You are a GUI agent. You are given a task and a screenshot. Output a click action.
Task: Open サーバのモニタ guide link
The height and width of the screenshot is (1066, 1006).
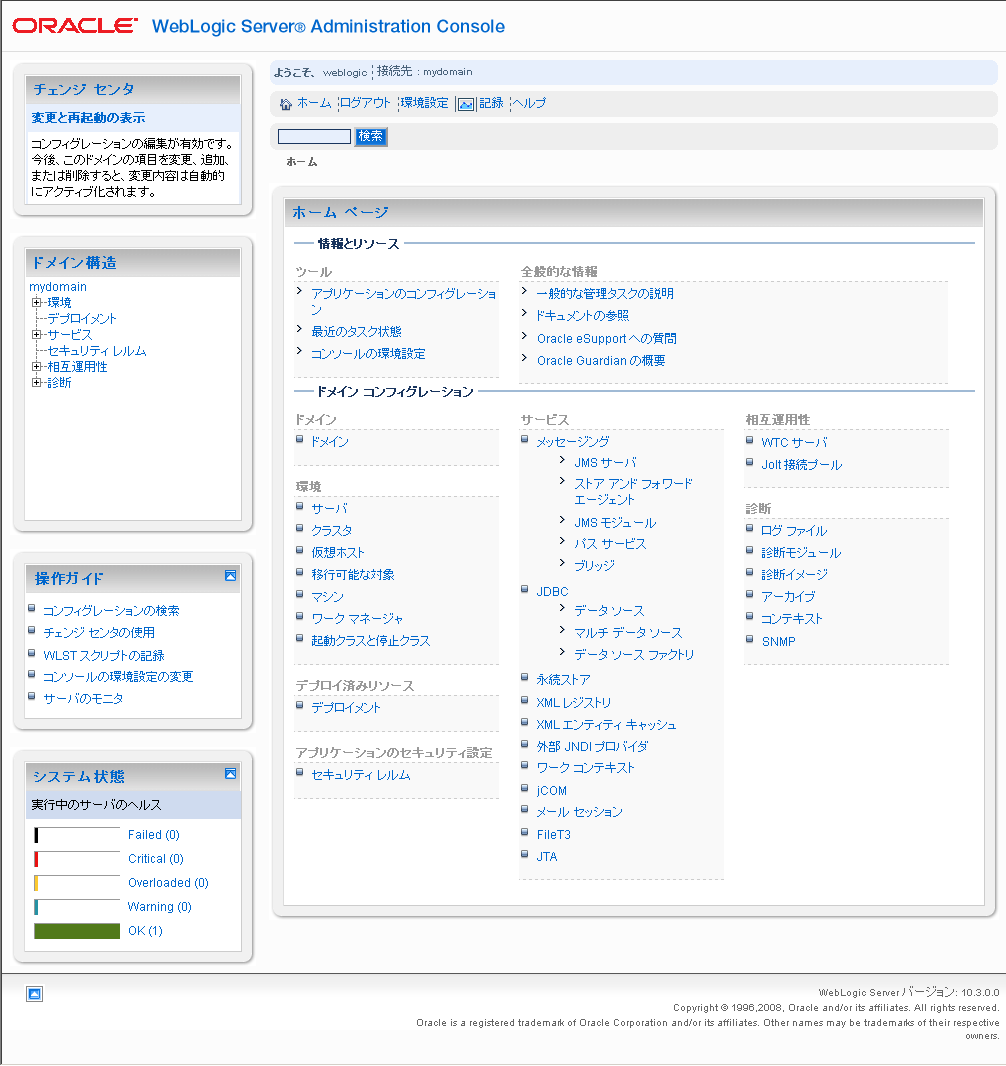point(84,699)
